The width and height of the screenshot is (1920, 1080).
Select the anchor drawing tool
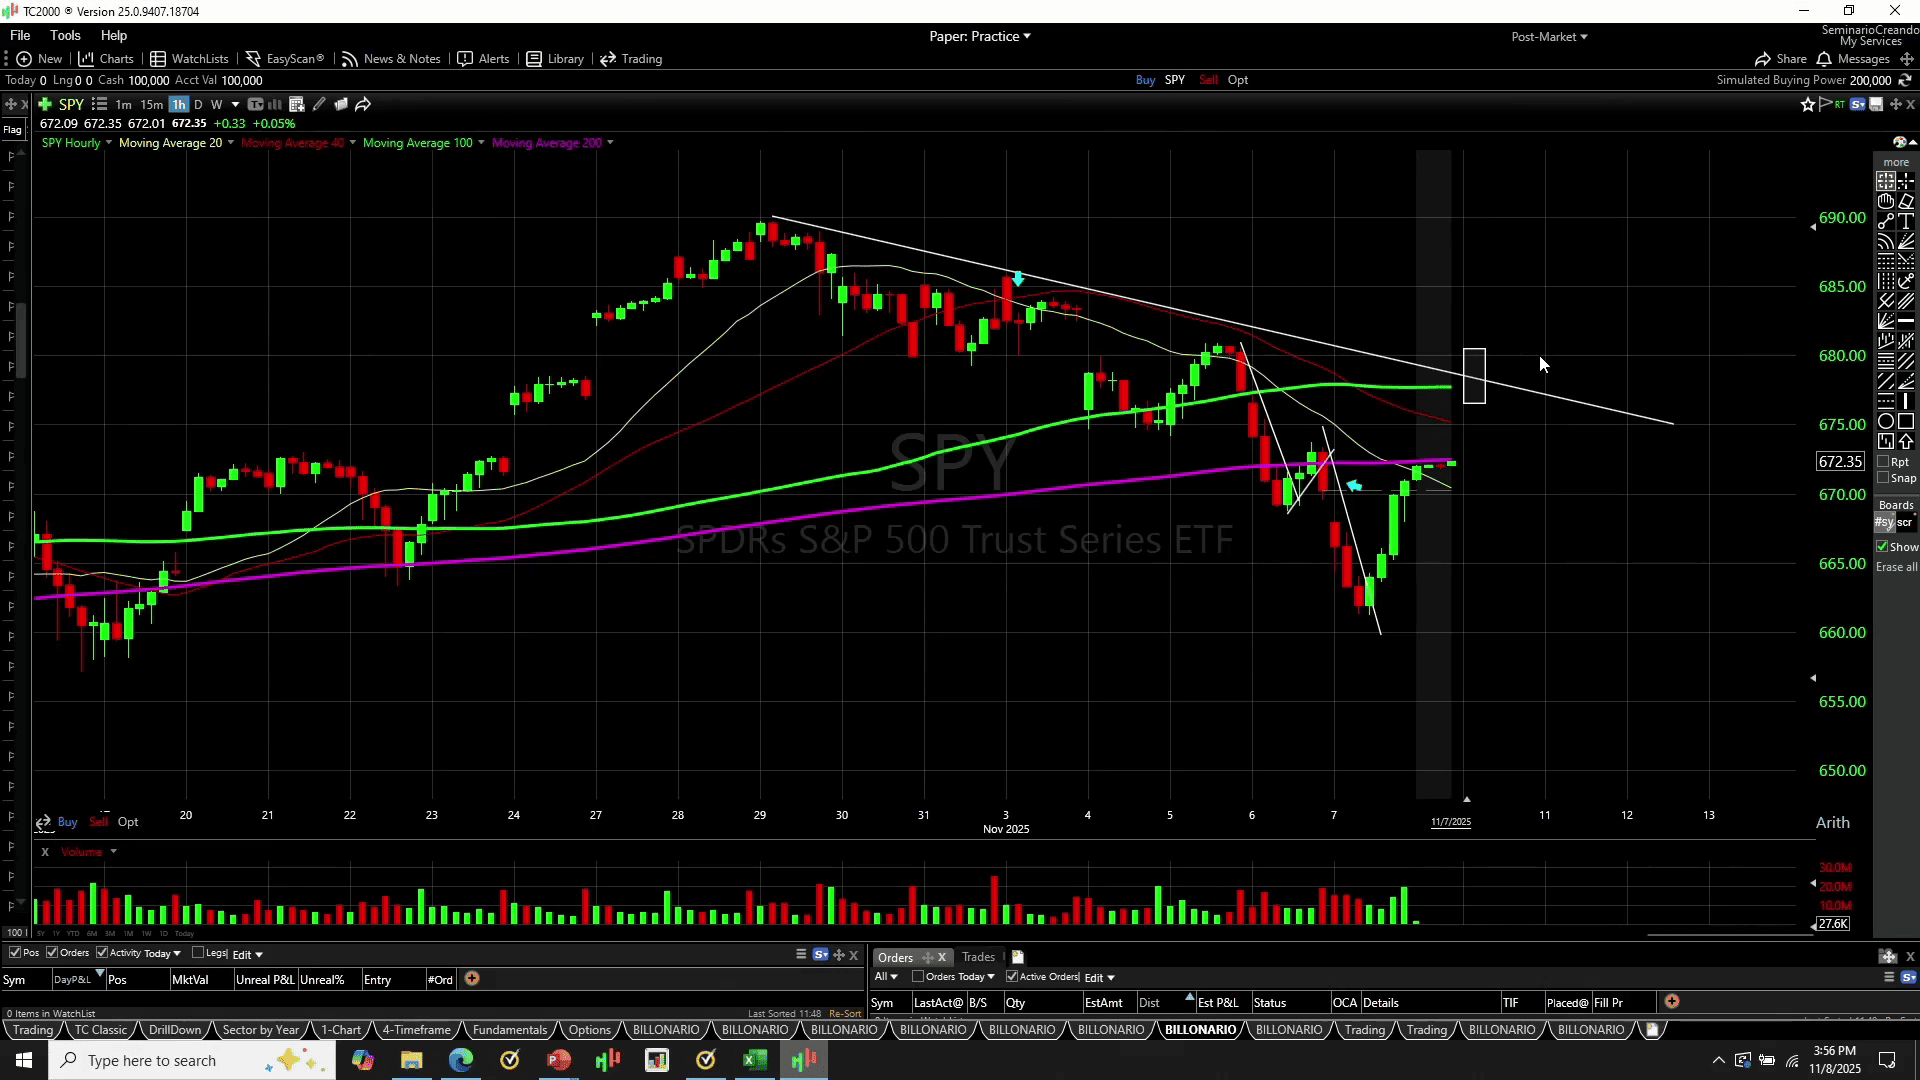tap(1906, 282)
